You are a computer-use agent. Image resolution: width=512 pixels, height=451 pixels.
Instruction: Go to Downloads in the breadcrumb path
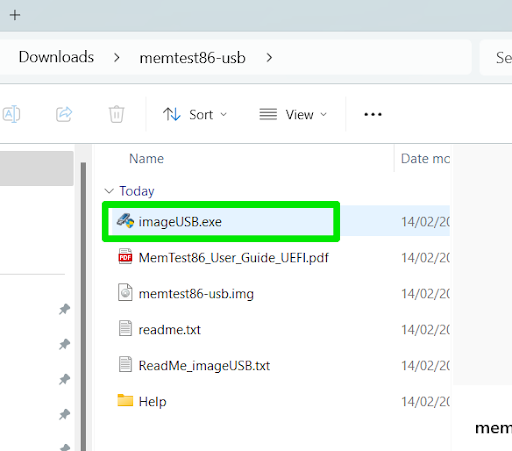click(56, 57)
